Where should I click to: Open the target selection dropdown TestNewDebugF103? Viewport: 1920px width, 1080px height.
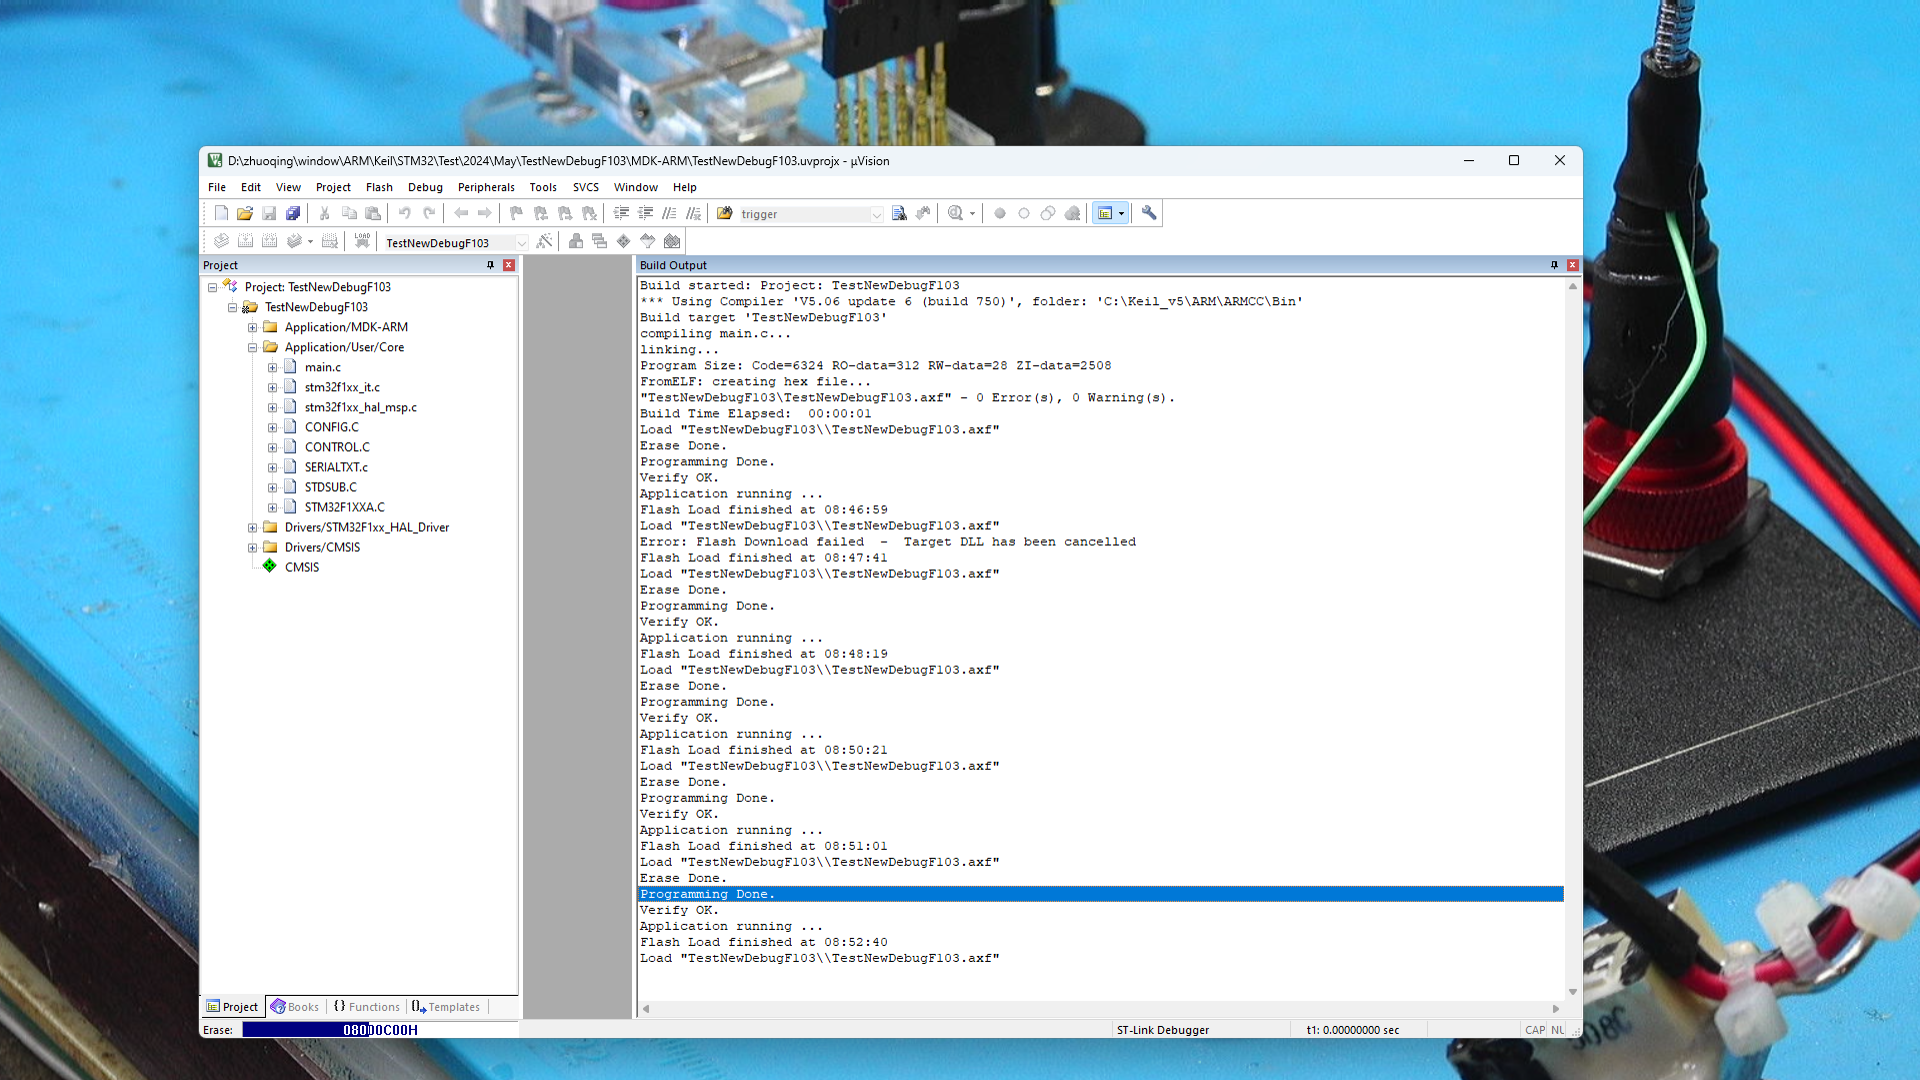(523, 242)
